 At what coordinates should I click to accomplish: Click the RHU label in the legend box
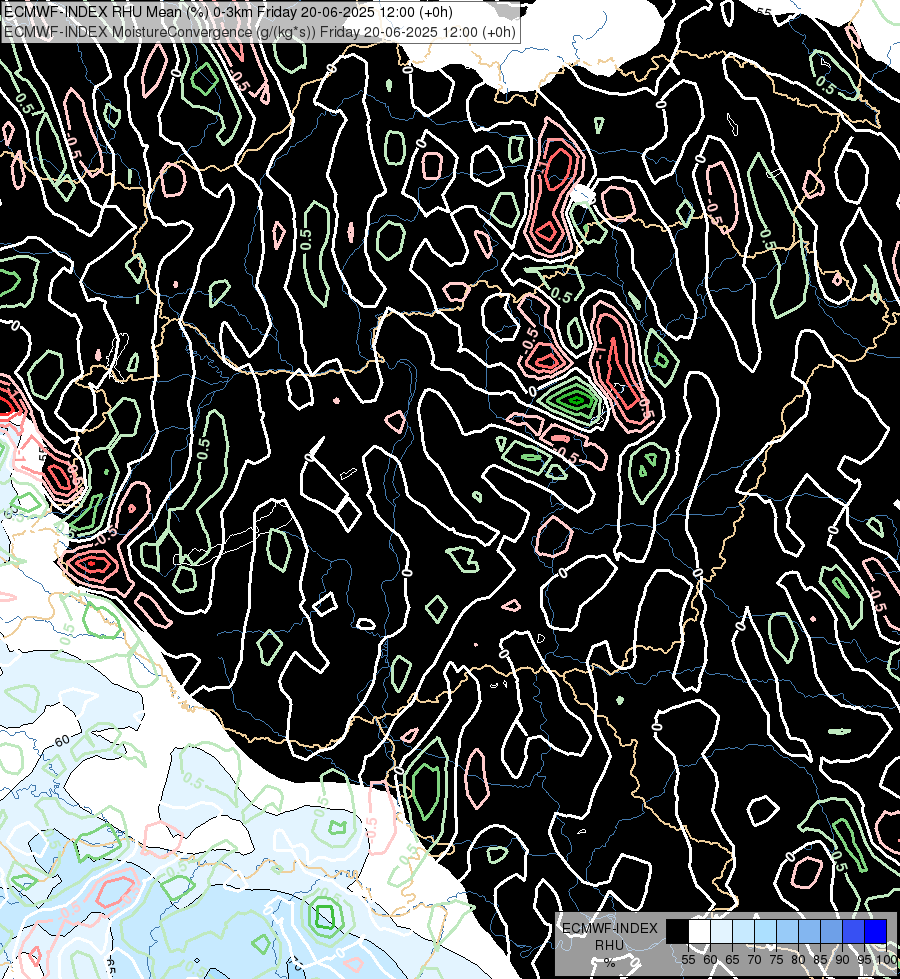[609, 945]
